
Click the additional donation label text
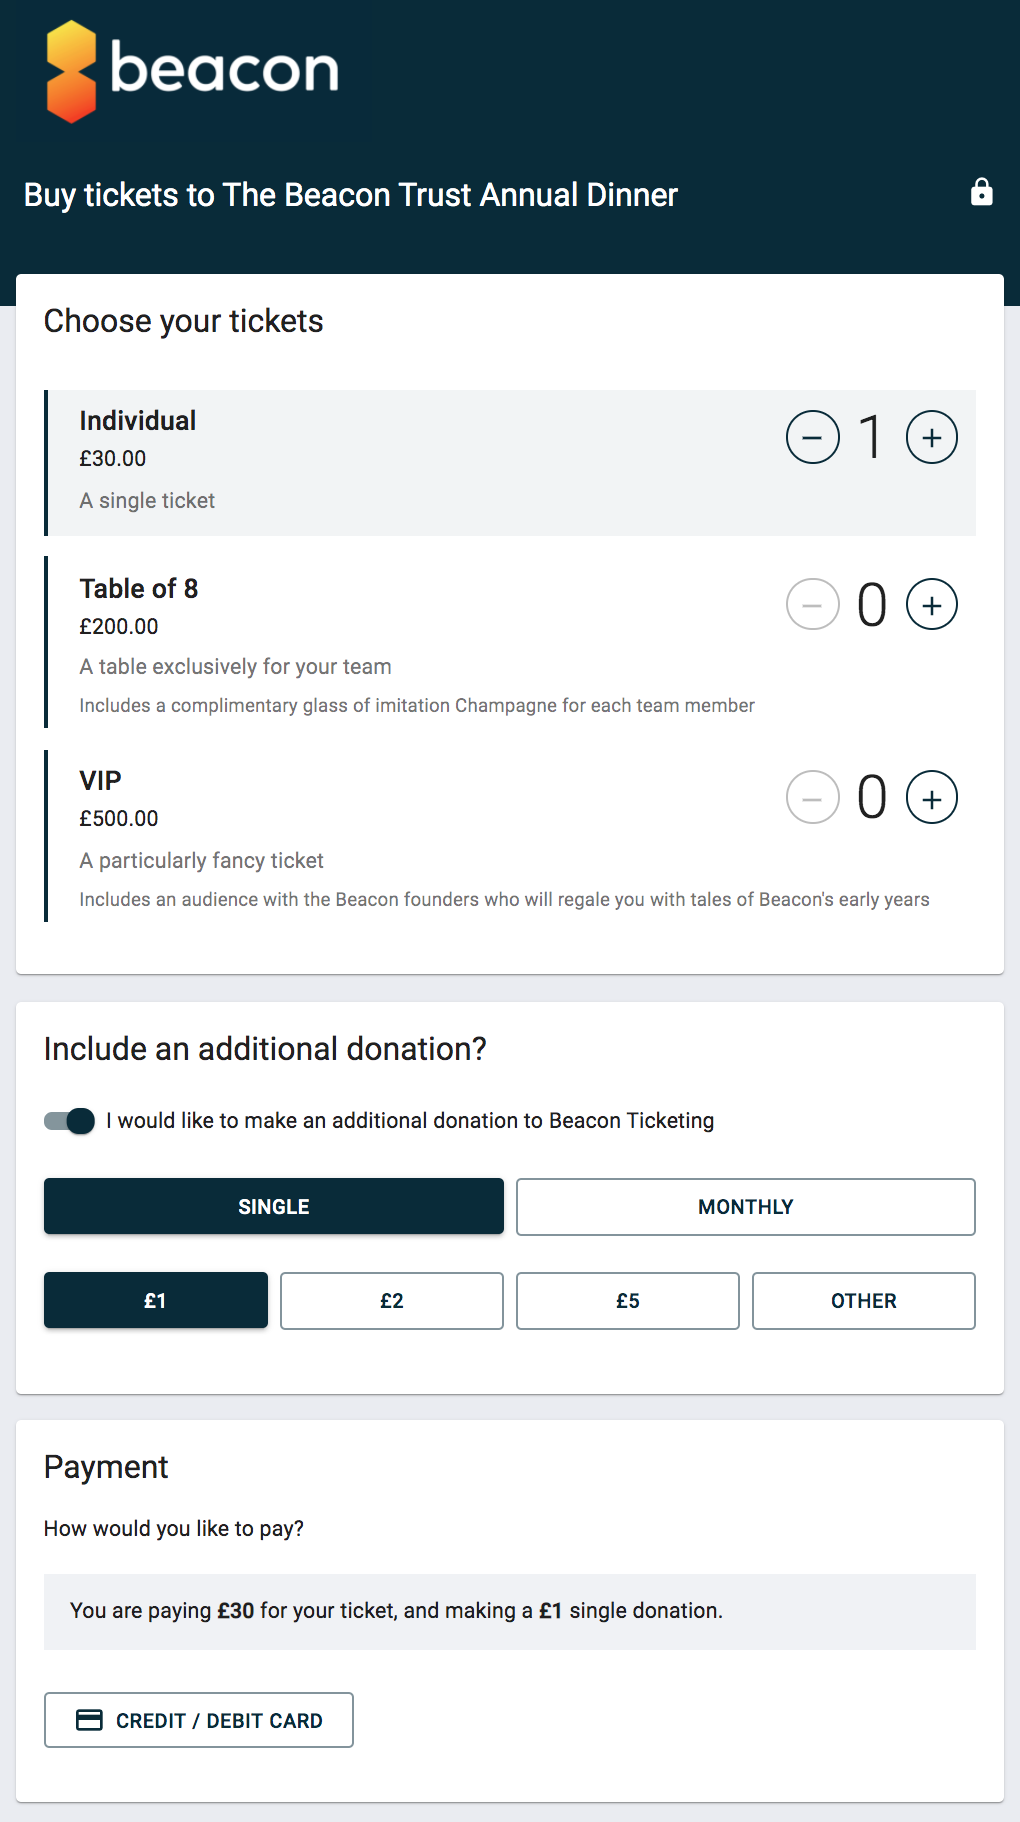pyautogui.click(x=410, y=1121)
